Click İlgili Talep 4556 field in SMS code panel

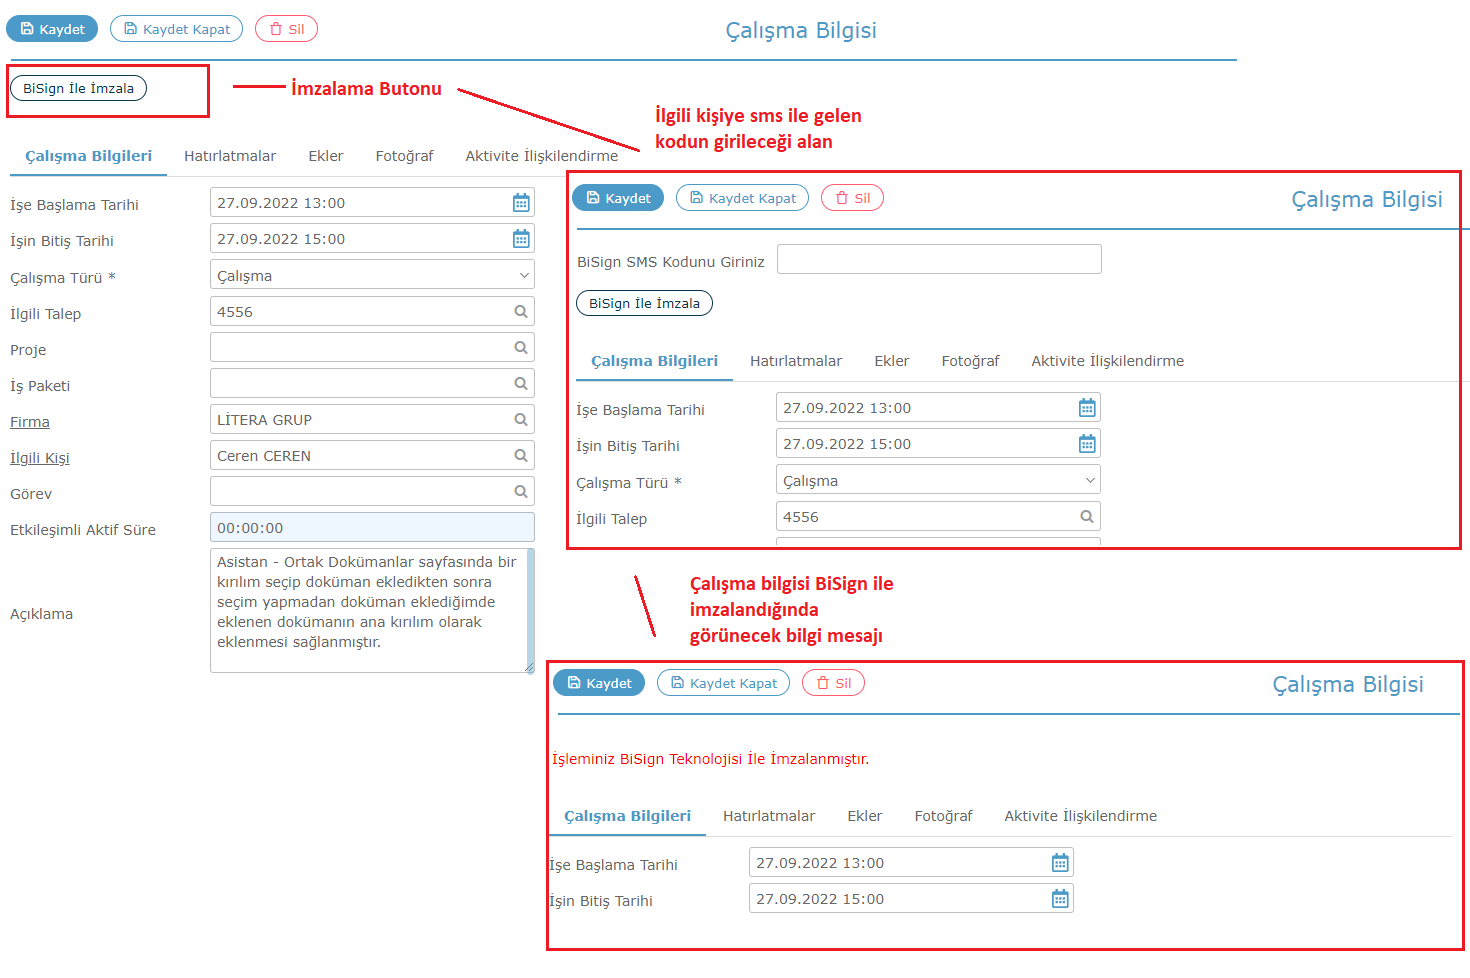pyautogui.click(x=938, y=516)
